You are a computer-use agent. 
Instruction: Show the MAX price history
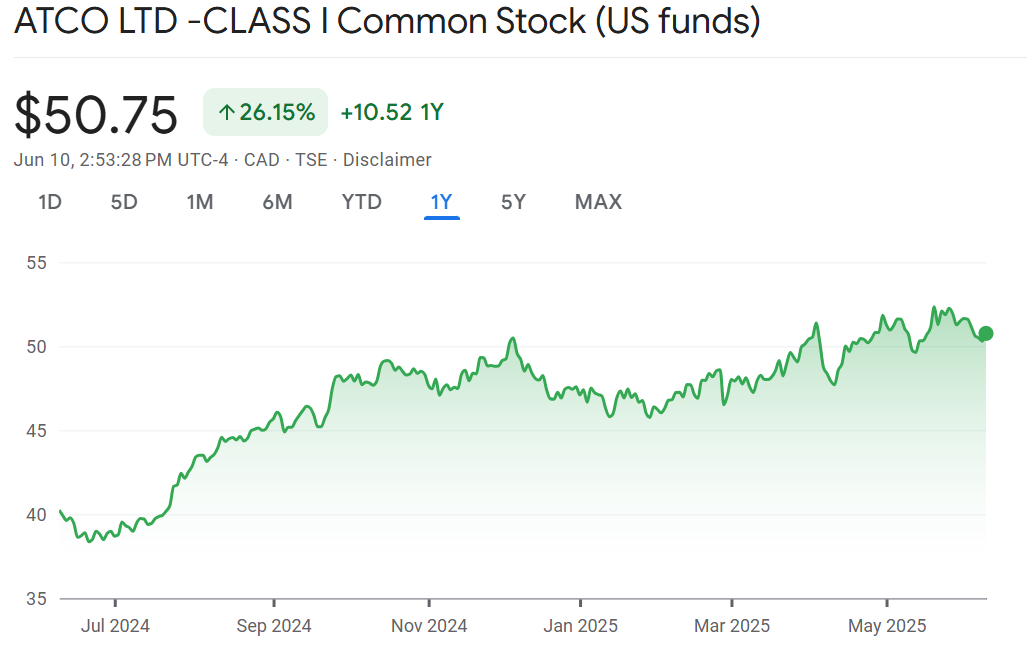click(x=598, y=202)
